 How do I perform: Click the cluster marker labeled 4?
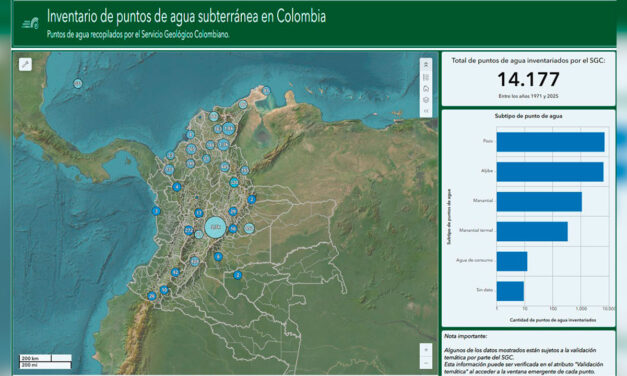pyautogui.click(x=177, y=187)
